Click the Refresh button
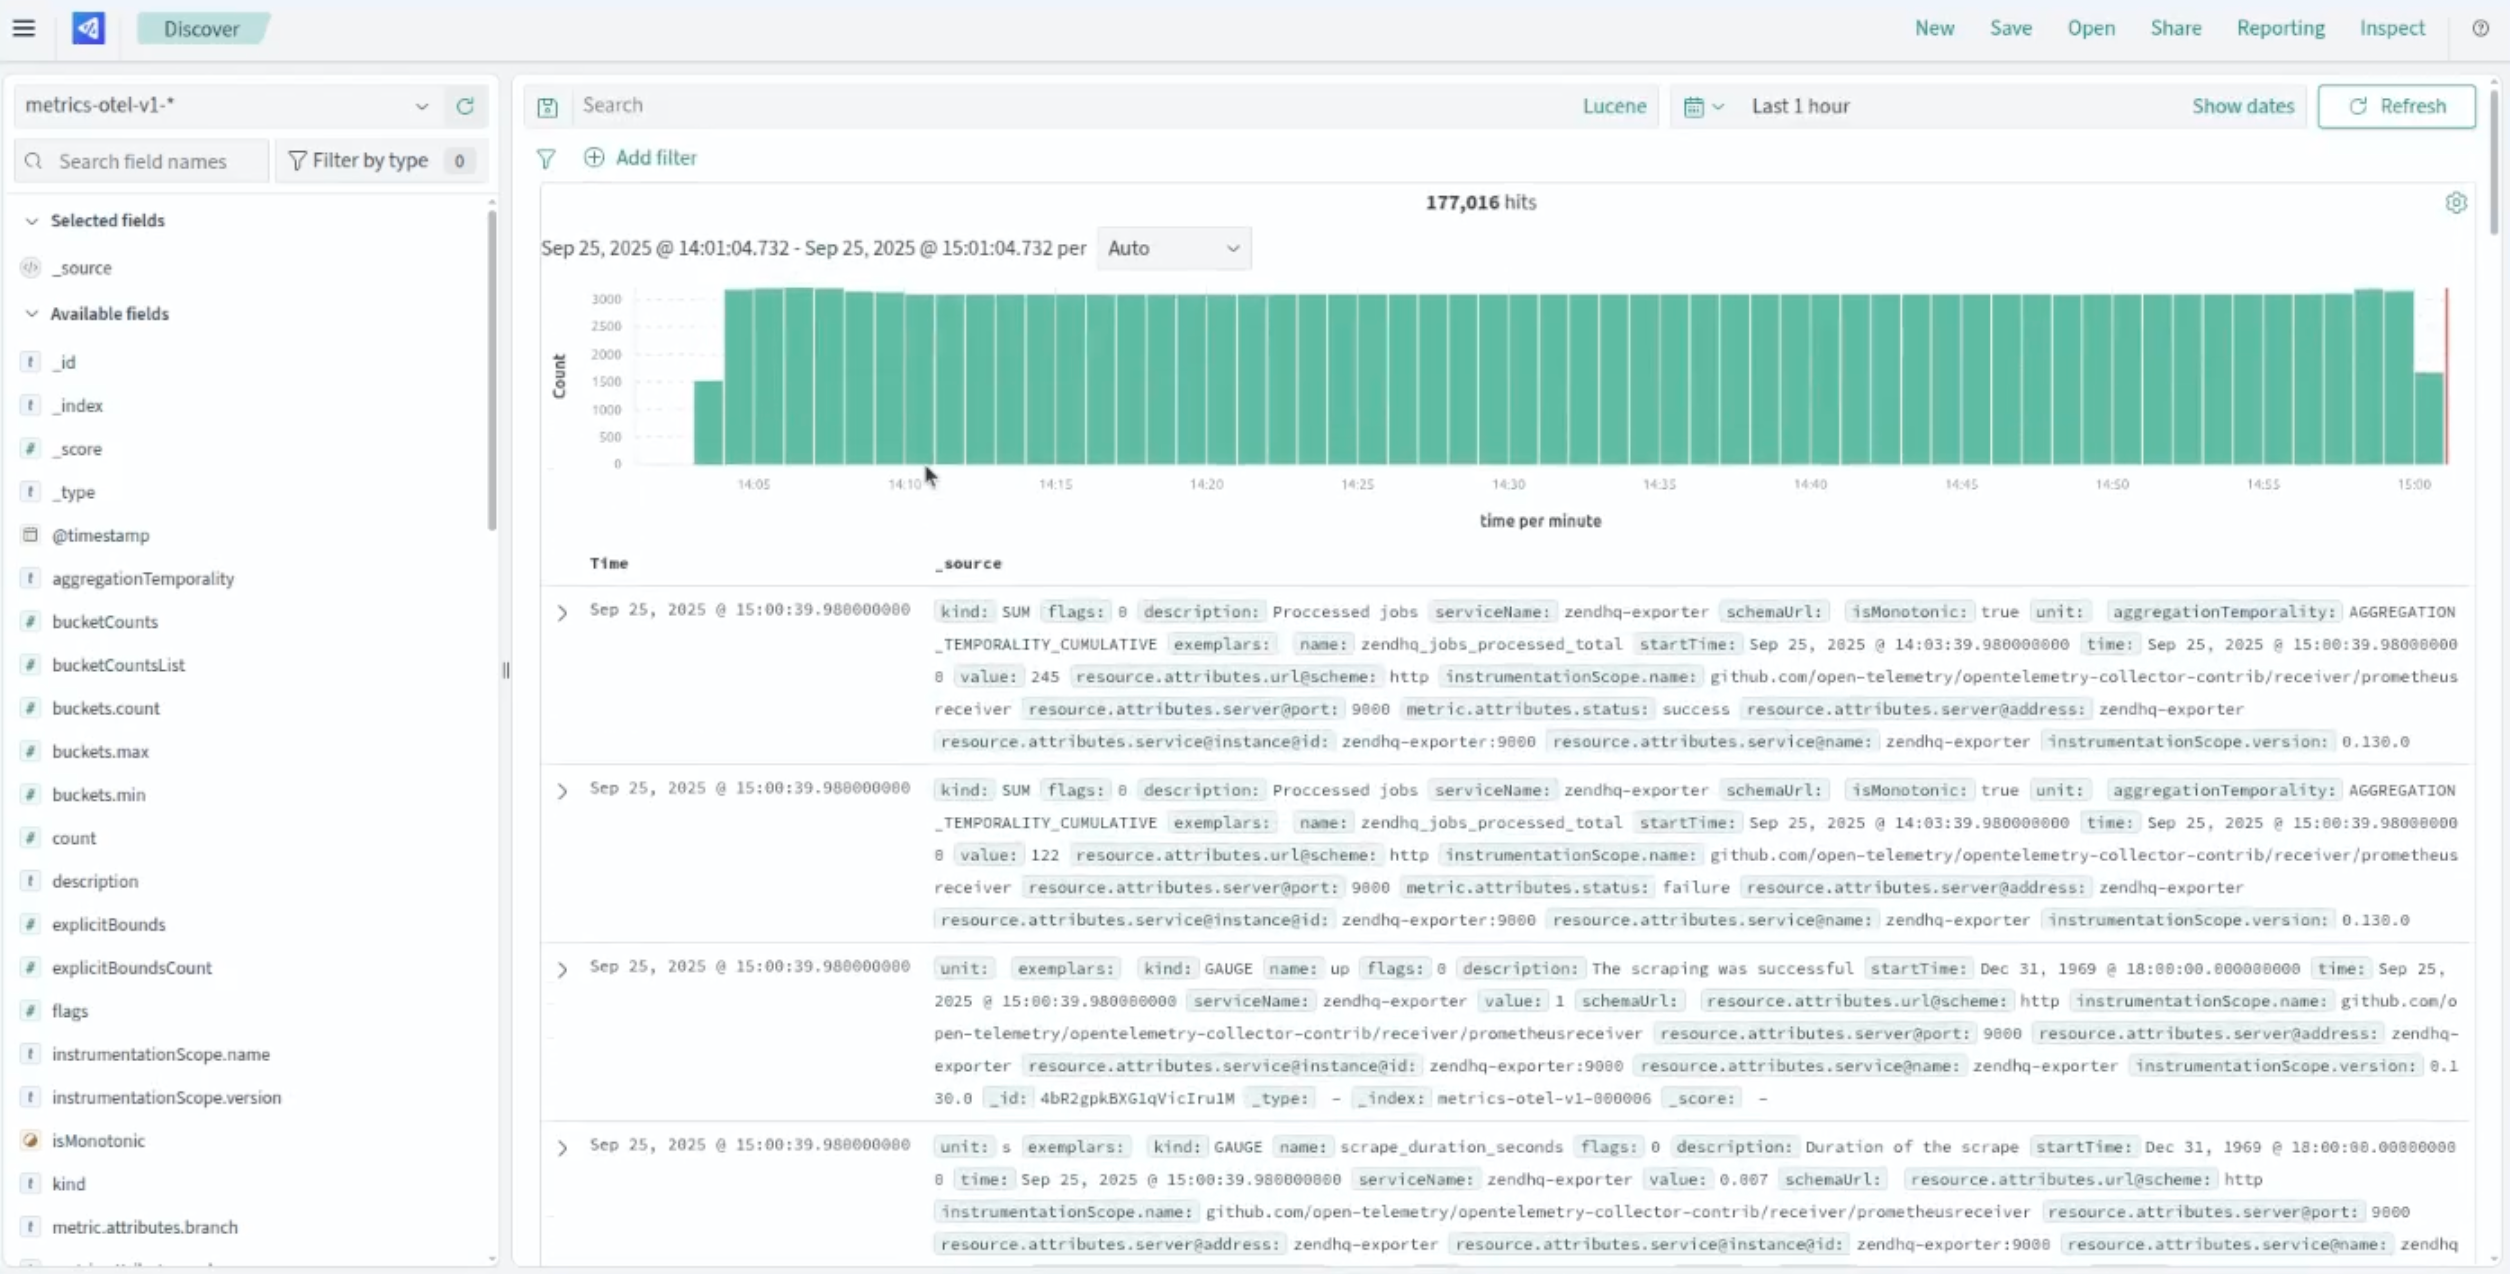 tap(2396, 106)
